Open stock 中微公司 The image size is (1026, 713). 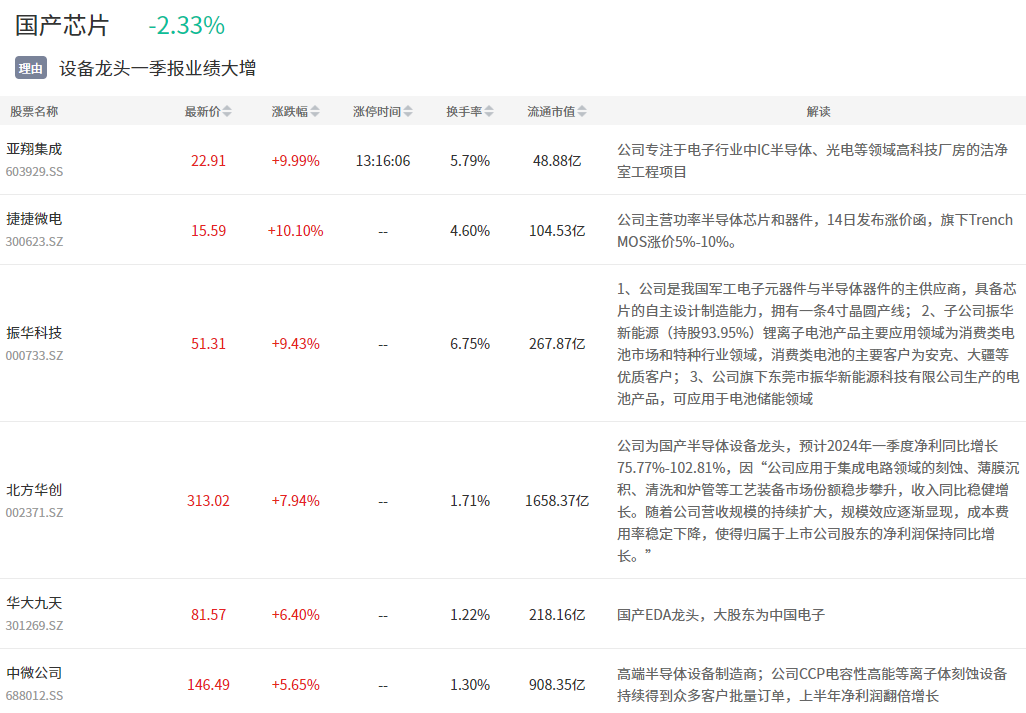point(34,673)
